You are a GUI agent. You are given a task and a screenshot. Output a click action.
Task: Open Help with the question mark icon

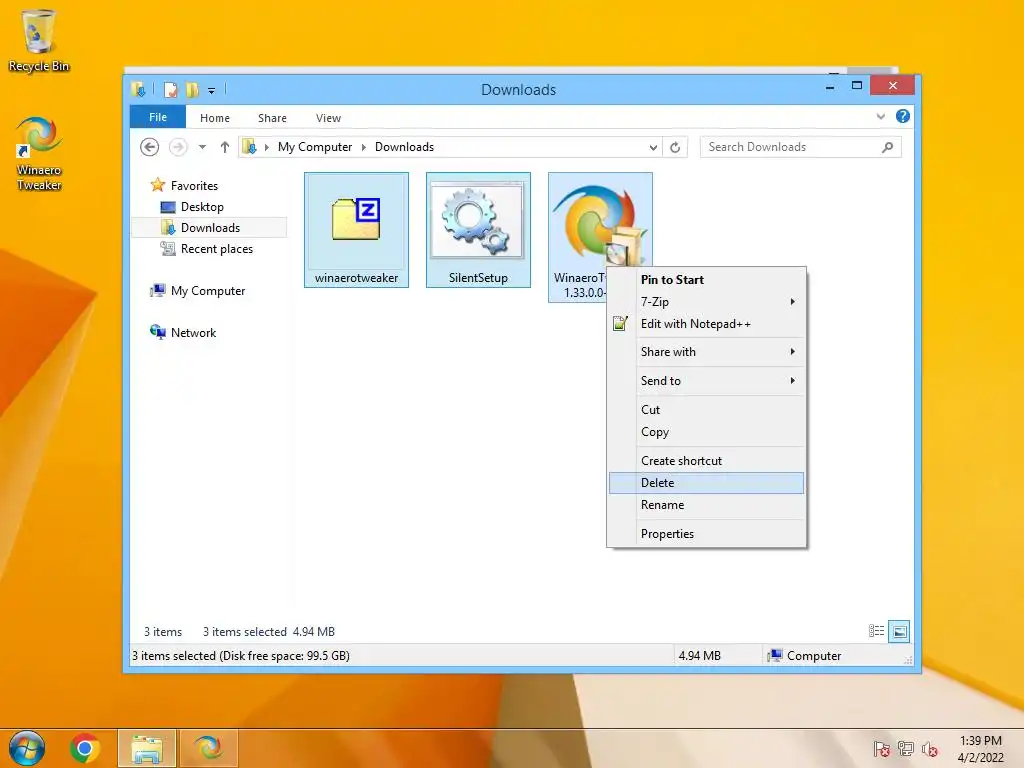(x=903, y=116)
